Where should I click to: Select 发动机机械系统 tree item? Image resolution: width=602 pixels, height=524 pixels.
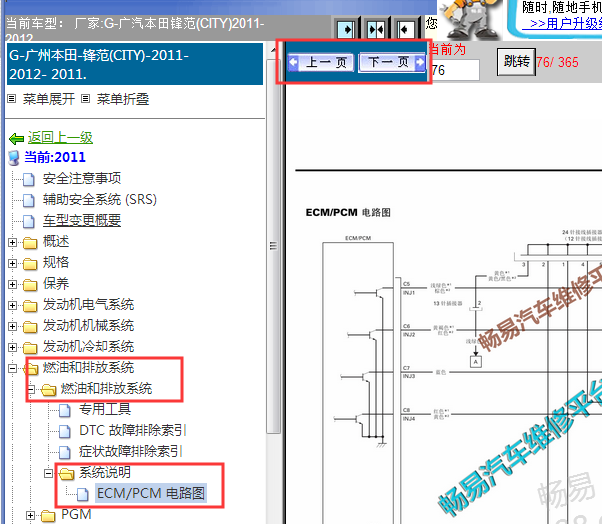point(88,326)
